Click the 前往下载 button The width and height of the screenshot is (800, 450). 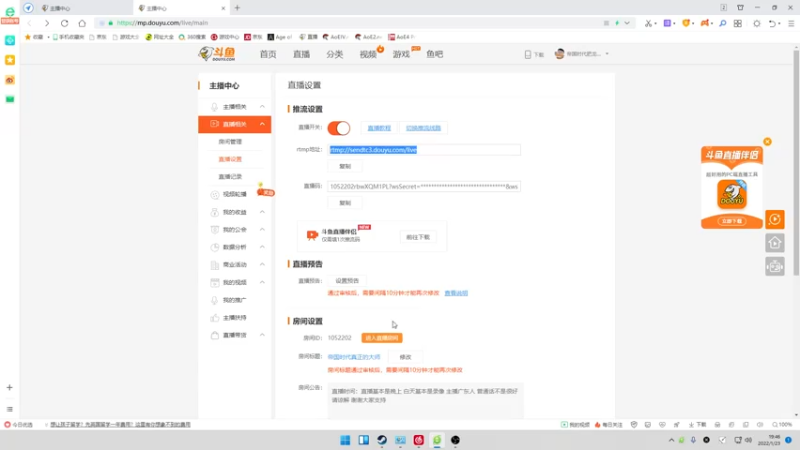click(x=418, y=237)
